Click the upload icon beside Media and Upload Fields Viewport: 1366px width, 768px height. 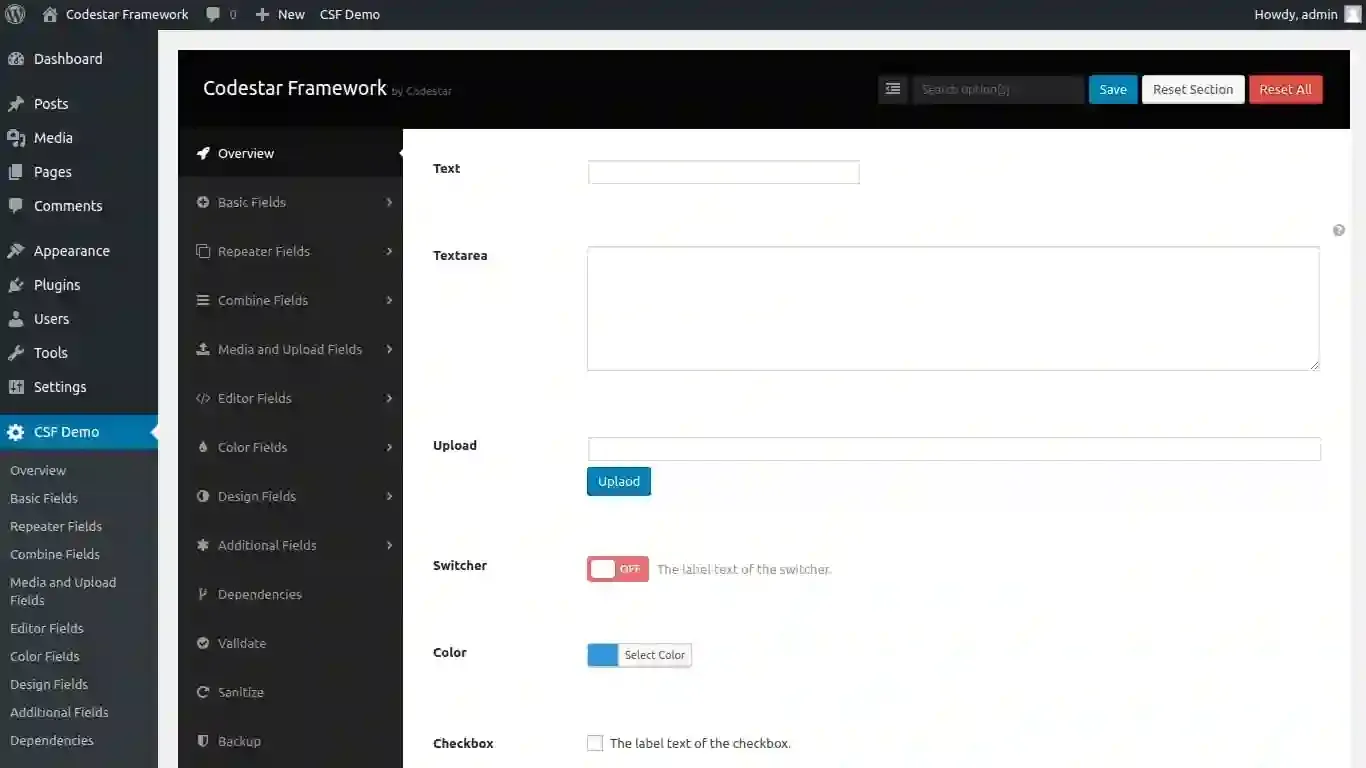pos(203,349)
